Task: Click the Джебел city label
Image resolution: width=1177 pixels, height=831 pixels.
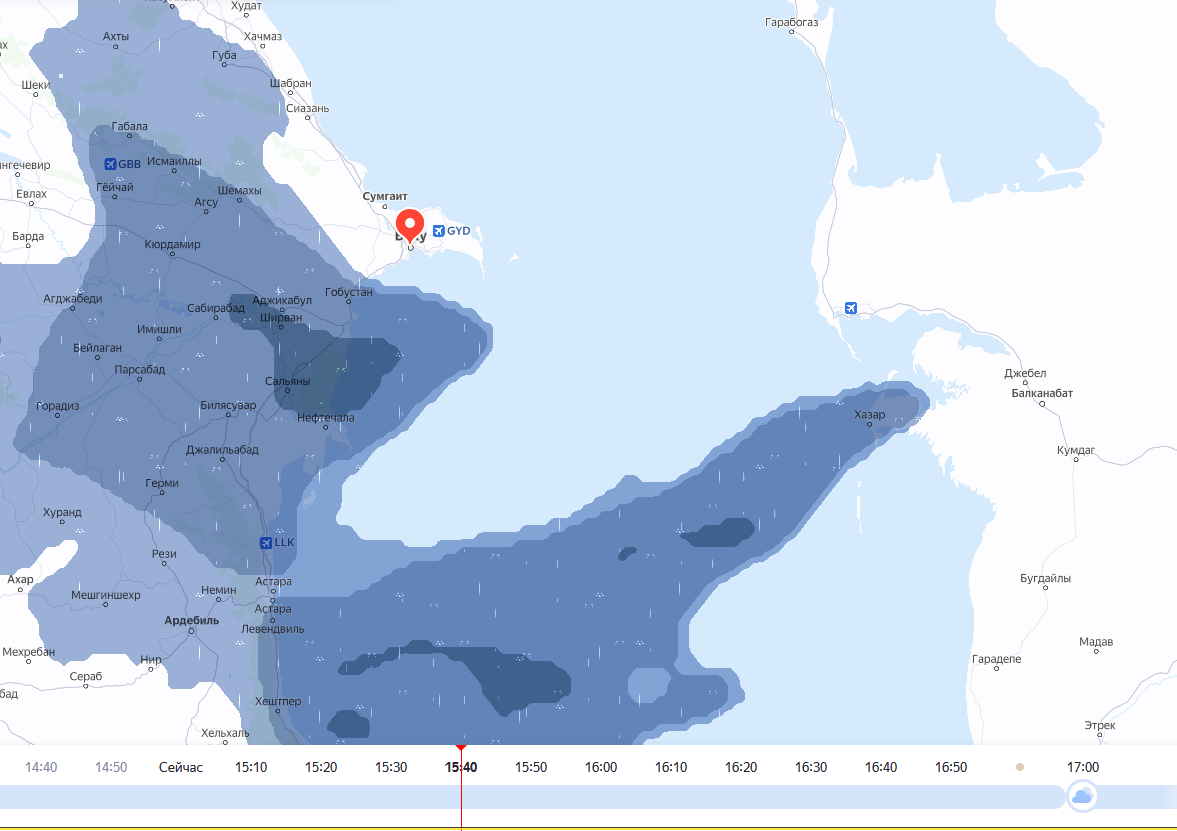Action: pos(1025,373)
